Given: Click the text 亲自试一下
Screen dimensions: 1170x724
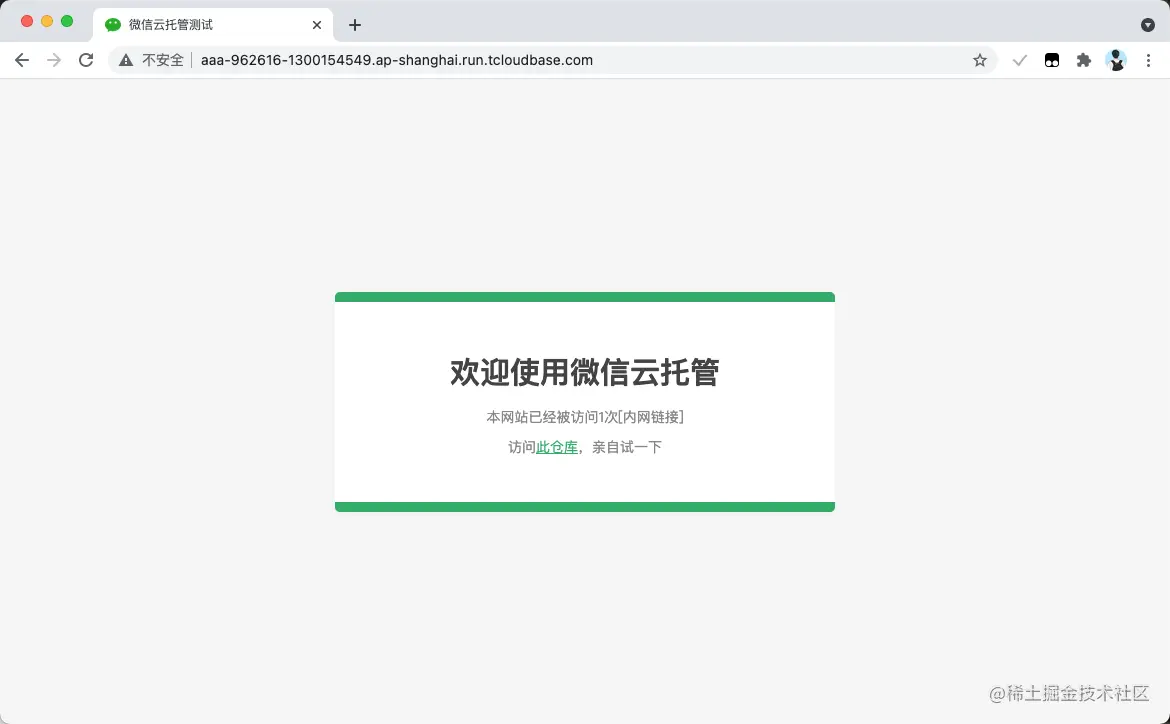Looking at the screenshot, I should coord(627,447).
